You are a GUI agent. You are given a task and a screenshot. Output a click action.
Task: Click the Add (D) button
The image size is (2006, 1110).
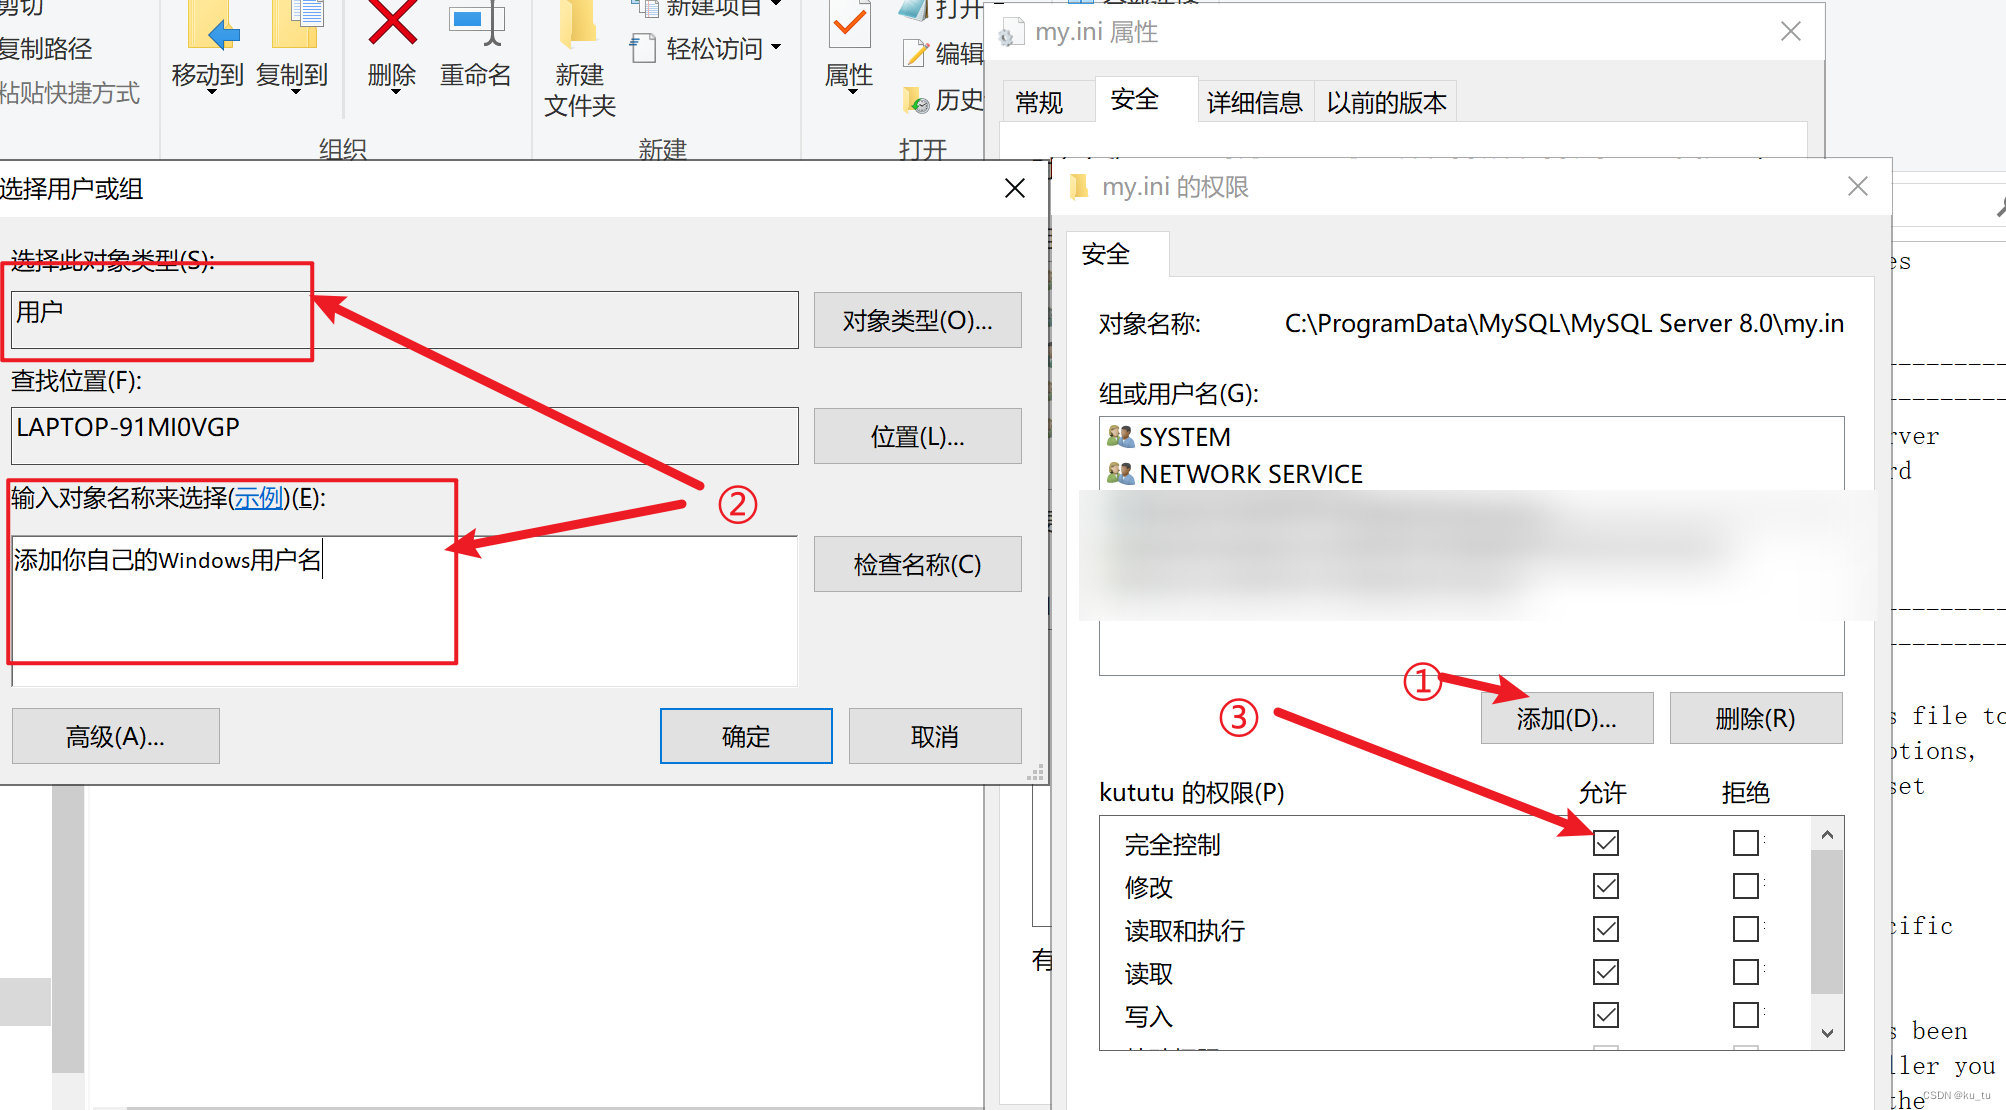[1566, 718]
